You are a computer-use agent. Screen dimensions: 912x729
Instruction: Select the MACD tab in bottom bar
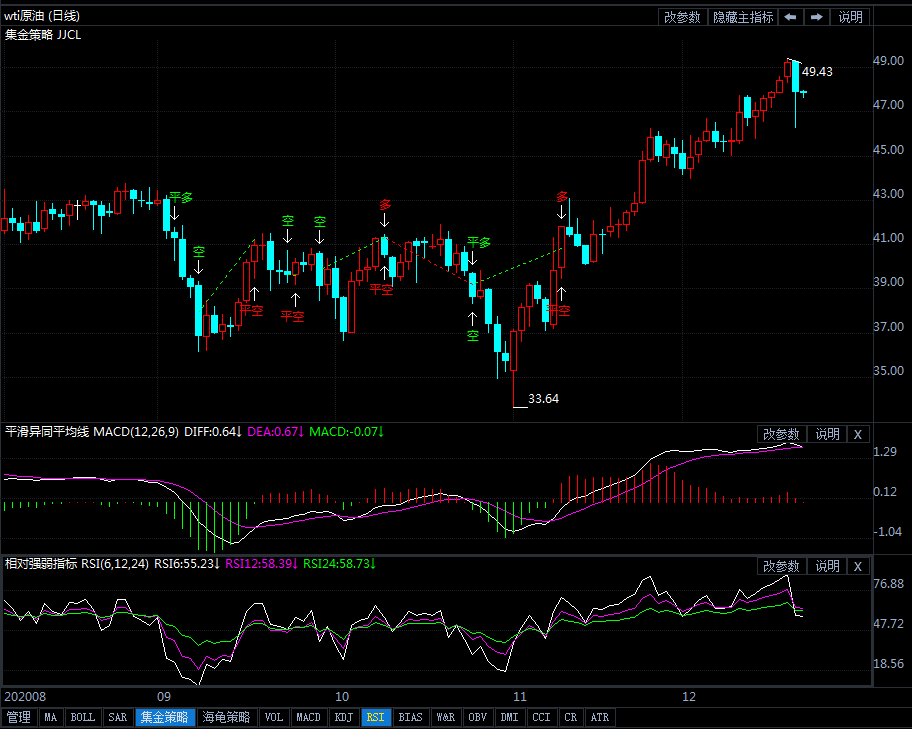click(x=308, y=717)
